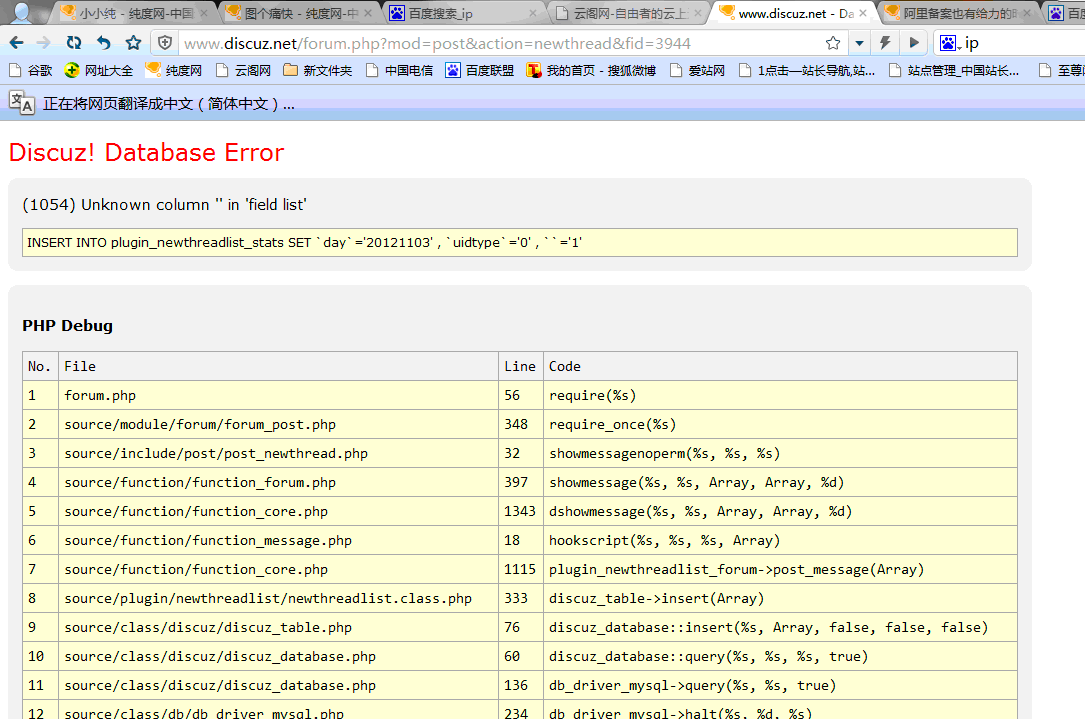Switch to the 百度搜索_ip tab
The width and height of the screenshot is (1085, 719).
[465, 13]
